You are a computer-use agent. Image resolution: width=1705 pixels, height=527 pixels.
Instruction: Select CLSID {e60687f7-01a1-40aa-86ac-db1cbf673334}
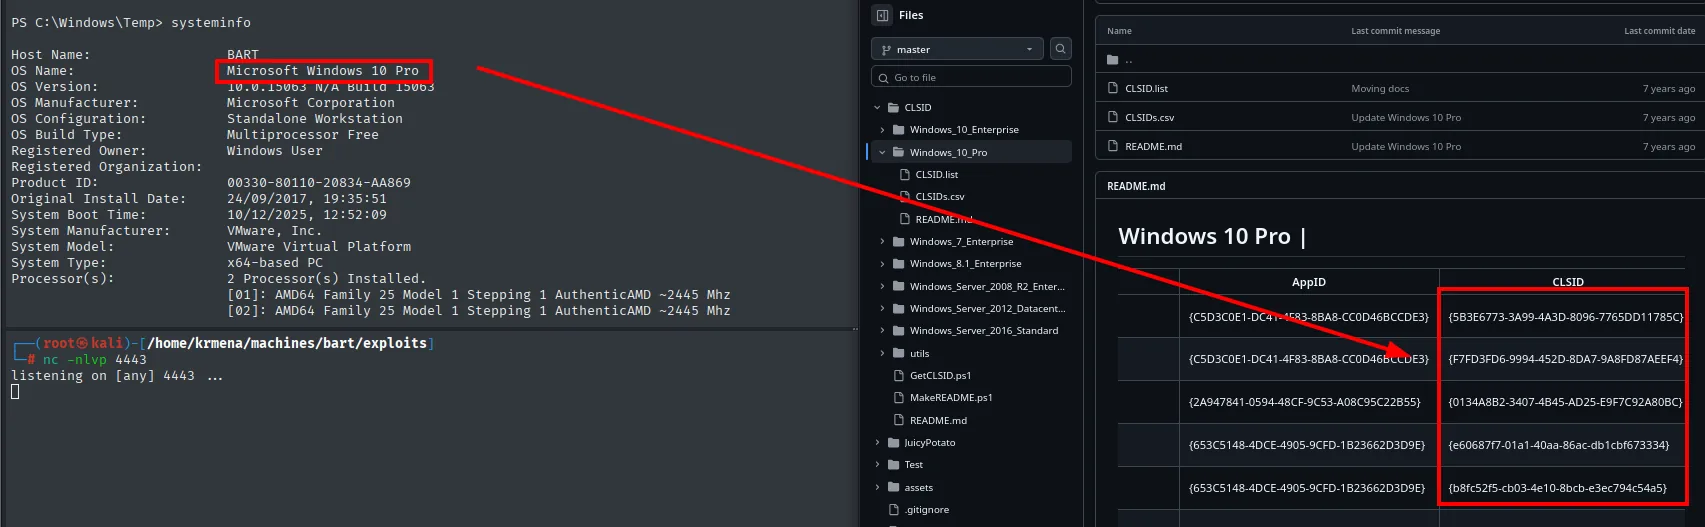coord(1558,445)
